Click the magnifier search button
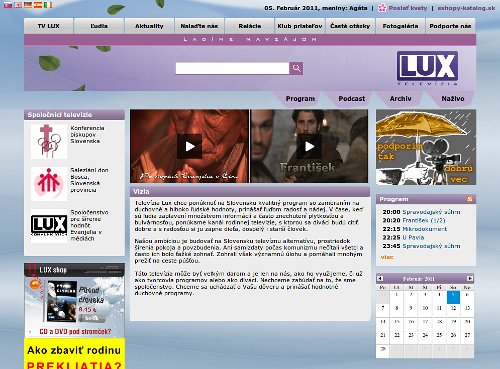The image size is (500, 369). point(296,68)
